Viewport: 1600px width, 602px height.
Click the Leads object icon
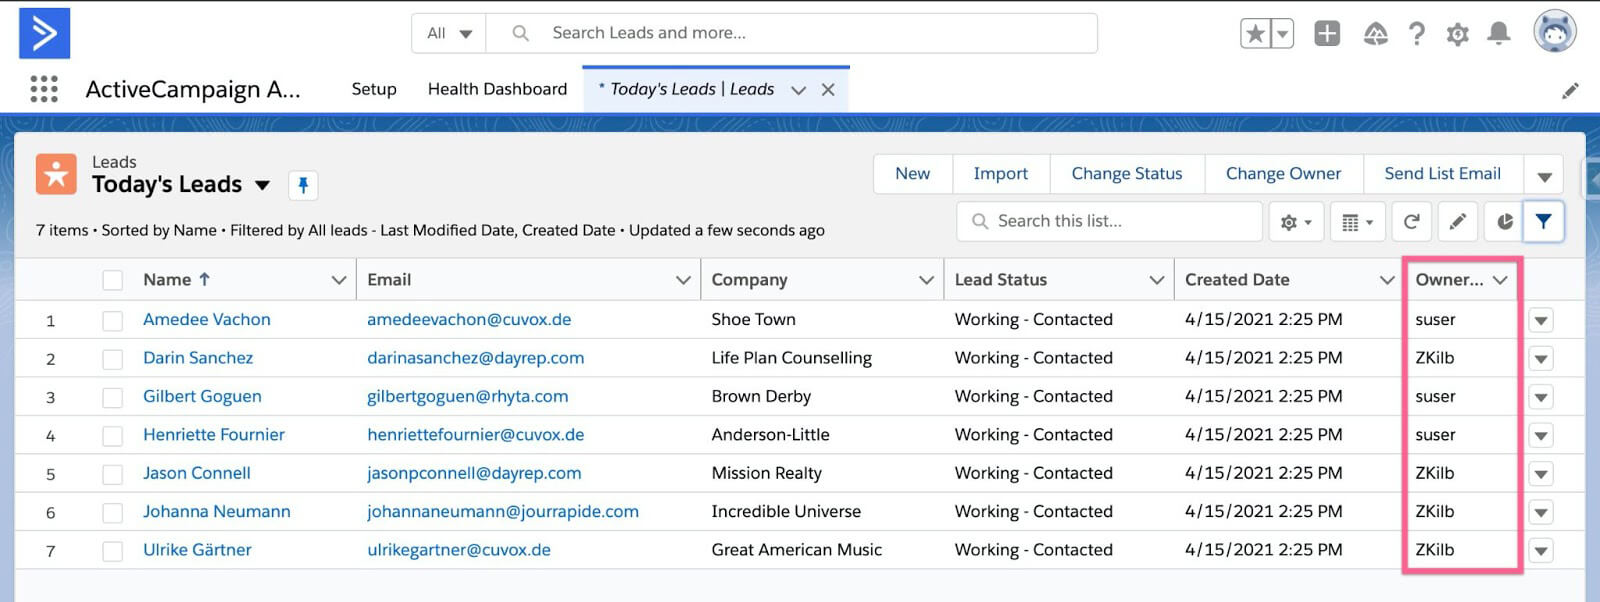(56, 174)
